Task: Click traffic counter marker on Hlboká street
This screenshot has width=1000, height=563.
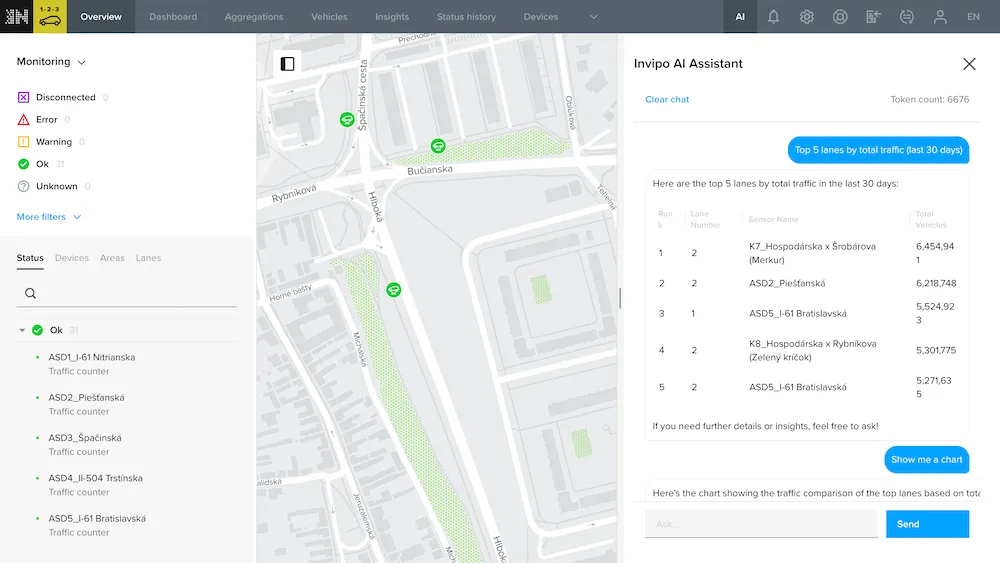Action: click(x=394, y=290)
